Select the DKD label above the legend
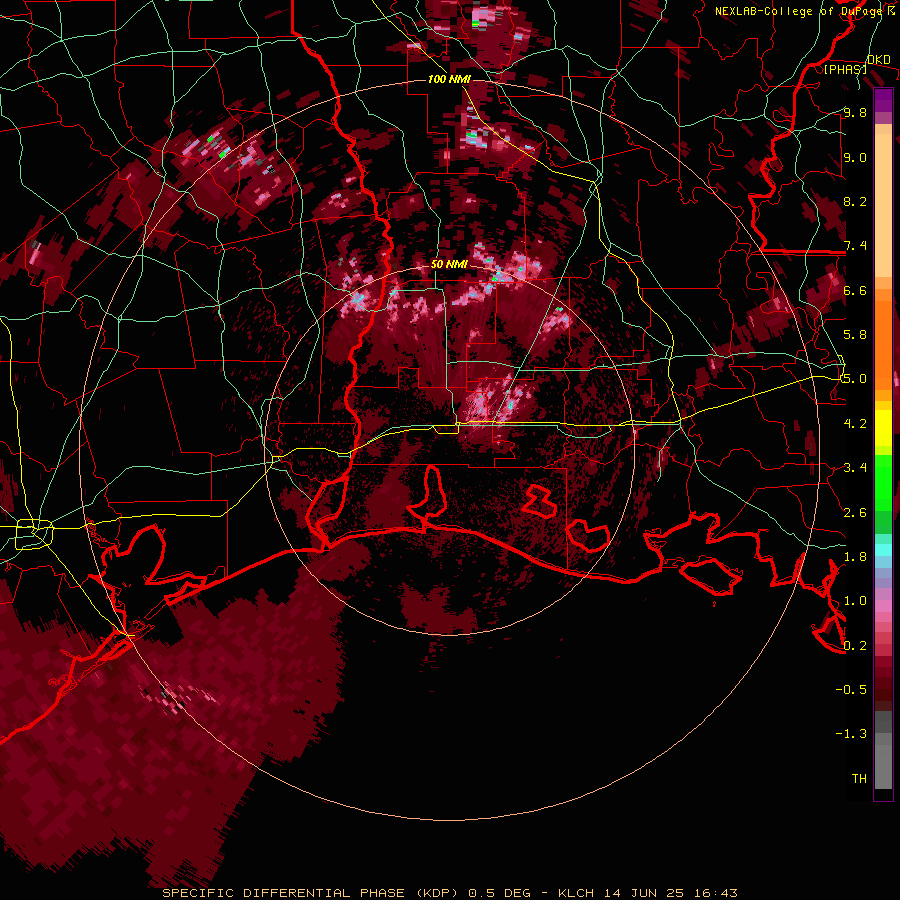Image resolution: width=900 pixels, height=900 pixels. click(x=878, y=60)
